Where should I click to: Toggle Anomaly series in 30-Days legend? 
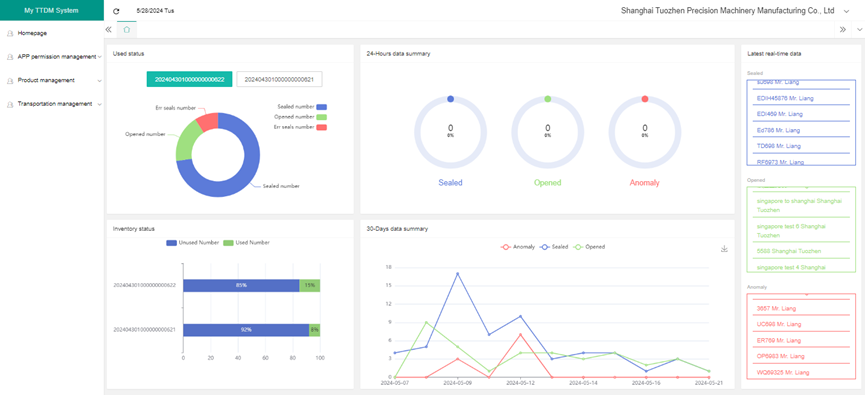[517, 247]
